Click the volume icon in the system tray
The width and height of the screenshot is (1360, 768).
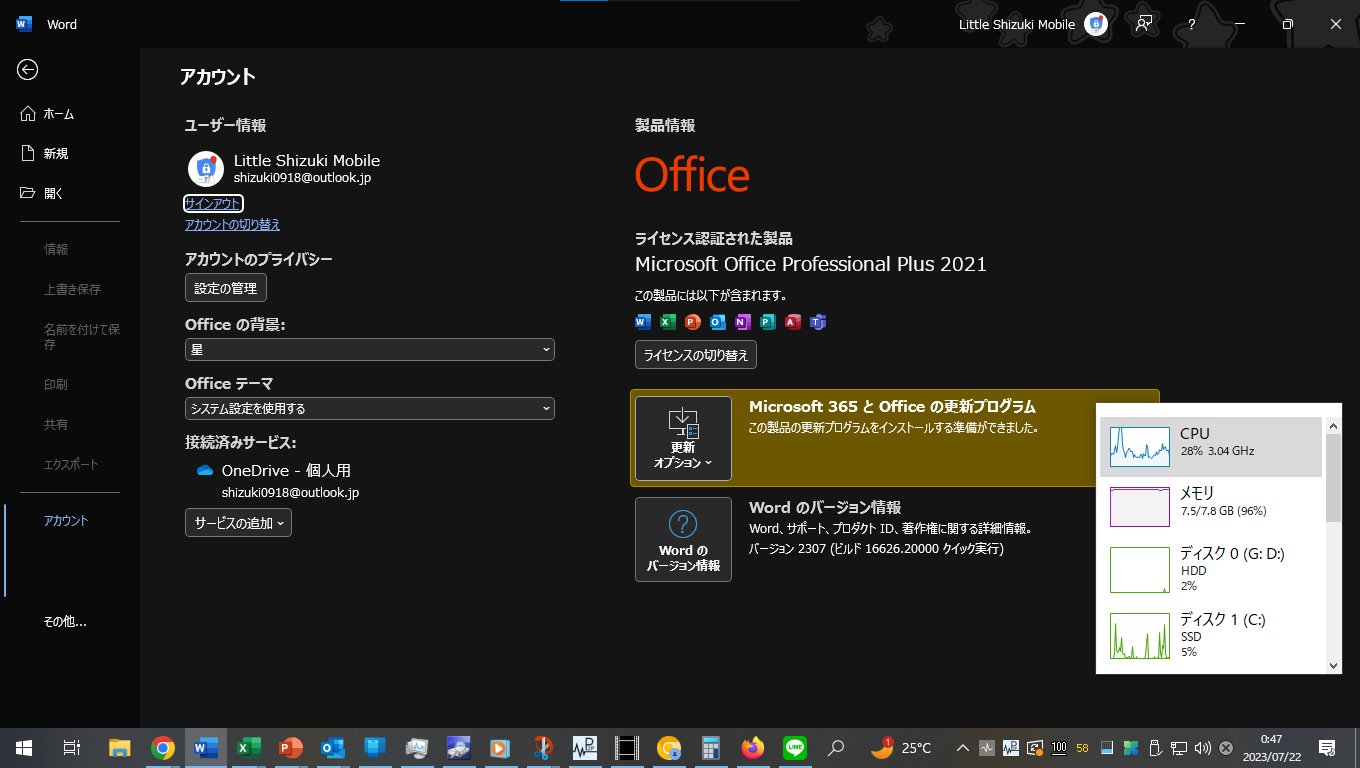pyautogui.click(x=1201, y=748)
